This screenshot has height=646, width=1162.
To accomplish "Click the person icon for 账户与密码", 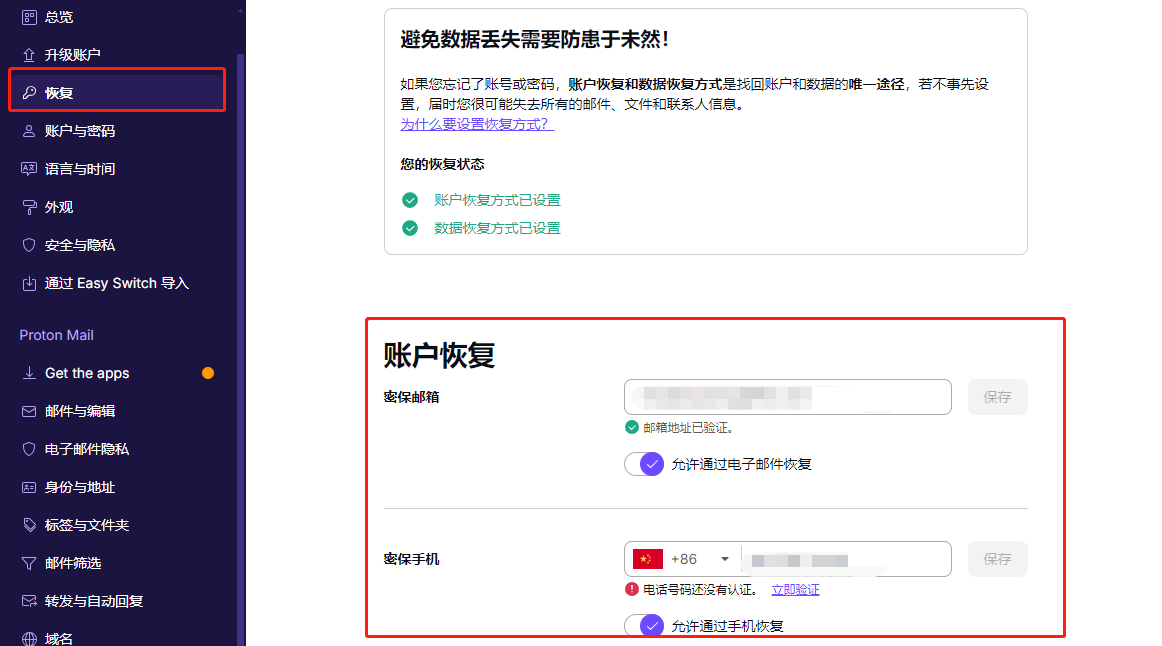I will tap(29, 131).
